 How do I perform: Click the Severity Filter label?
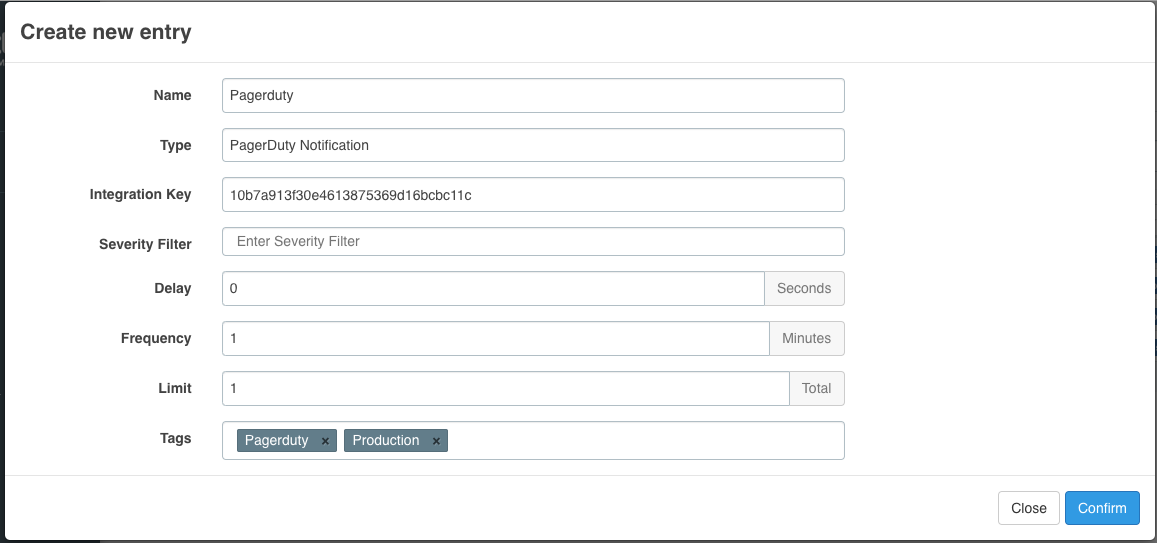click(x=145, y=244)
